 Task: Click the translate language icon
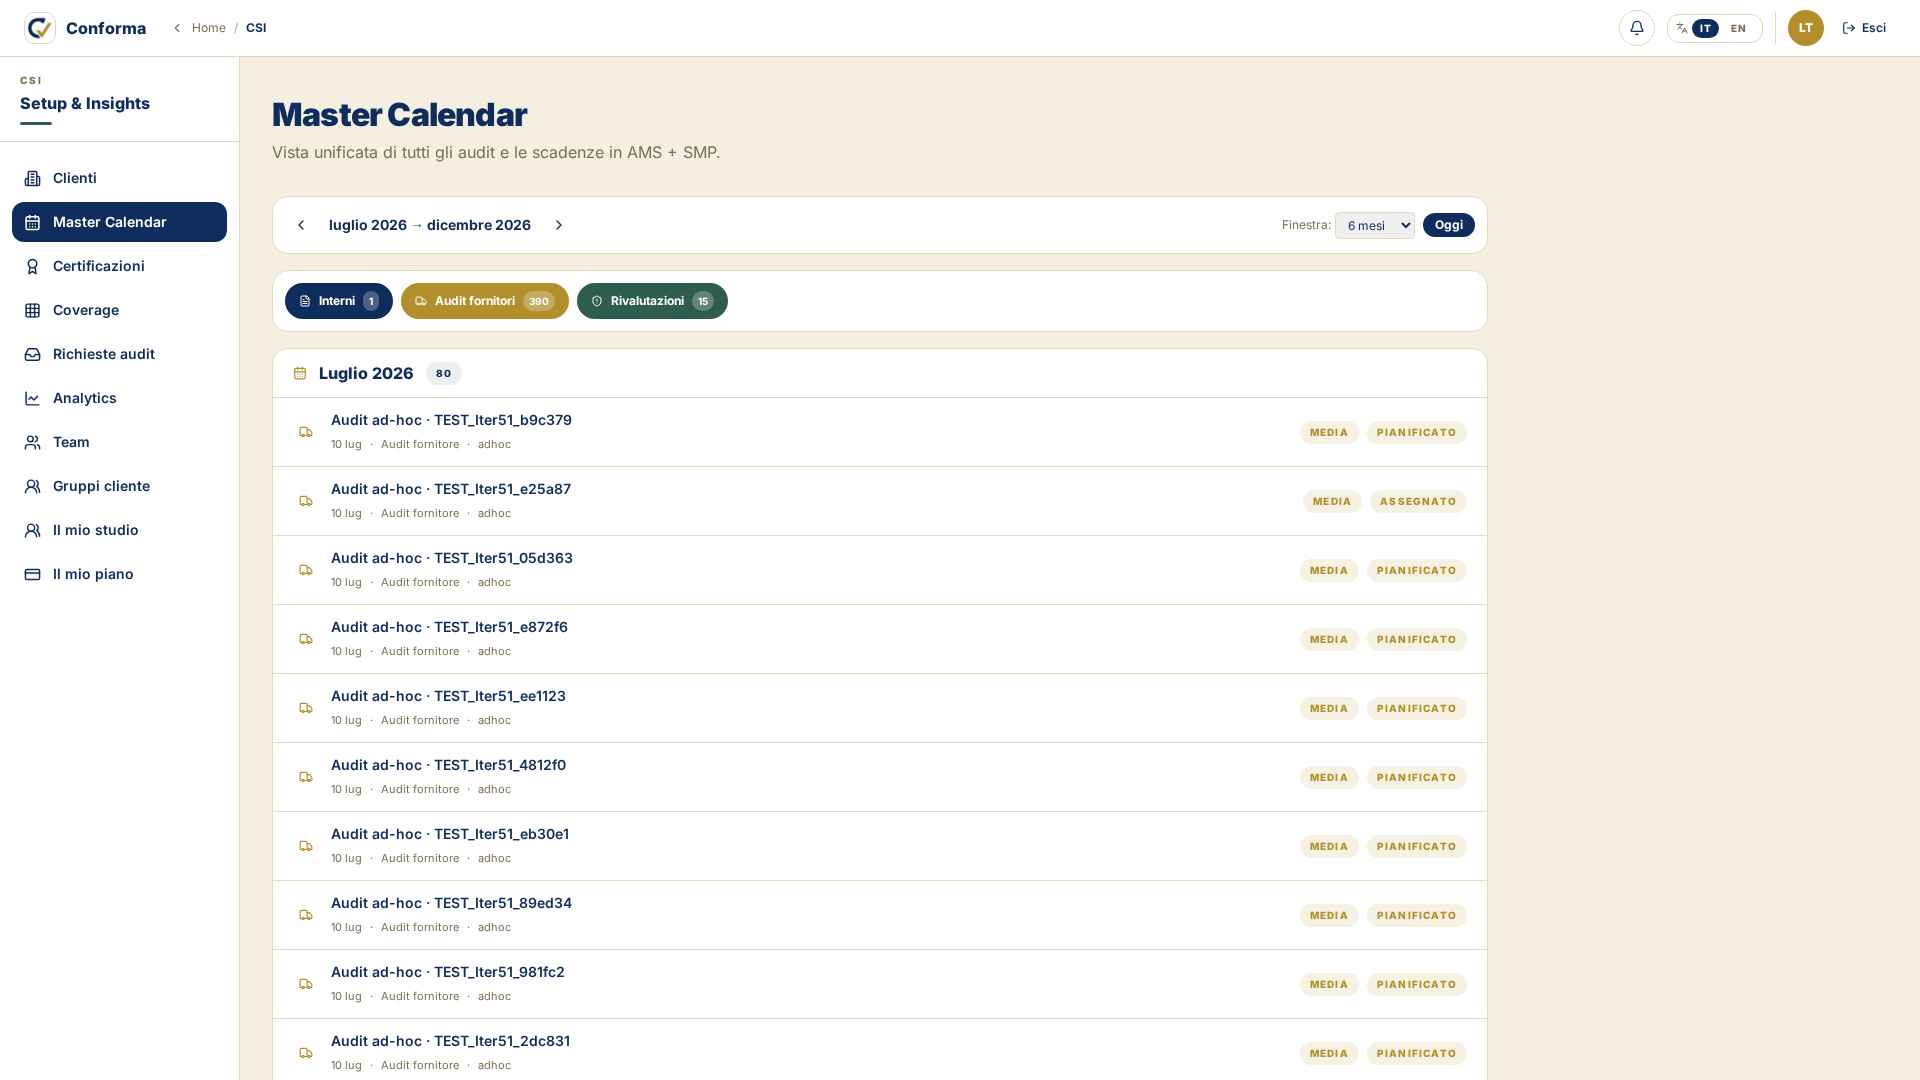[1682, 28]
